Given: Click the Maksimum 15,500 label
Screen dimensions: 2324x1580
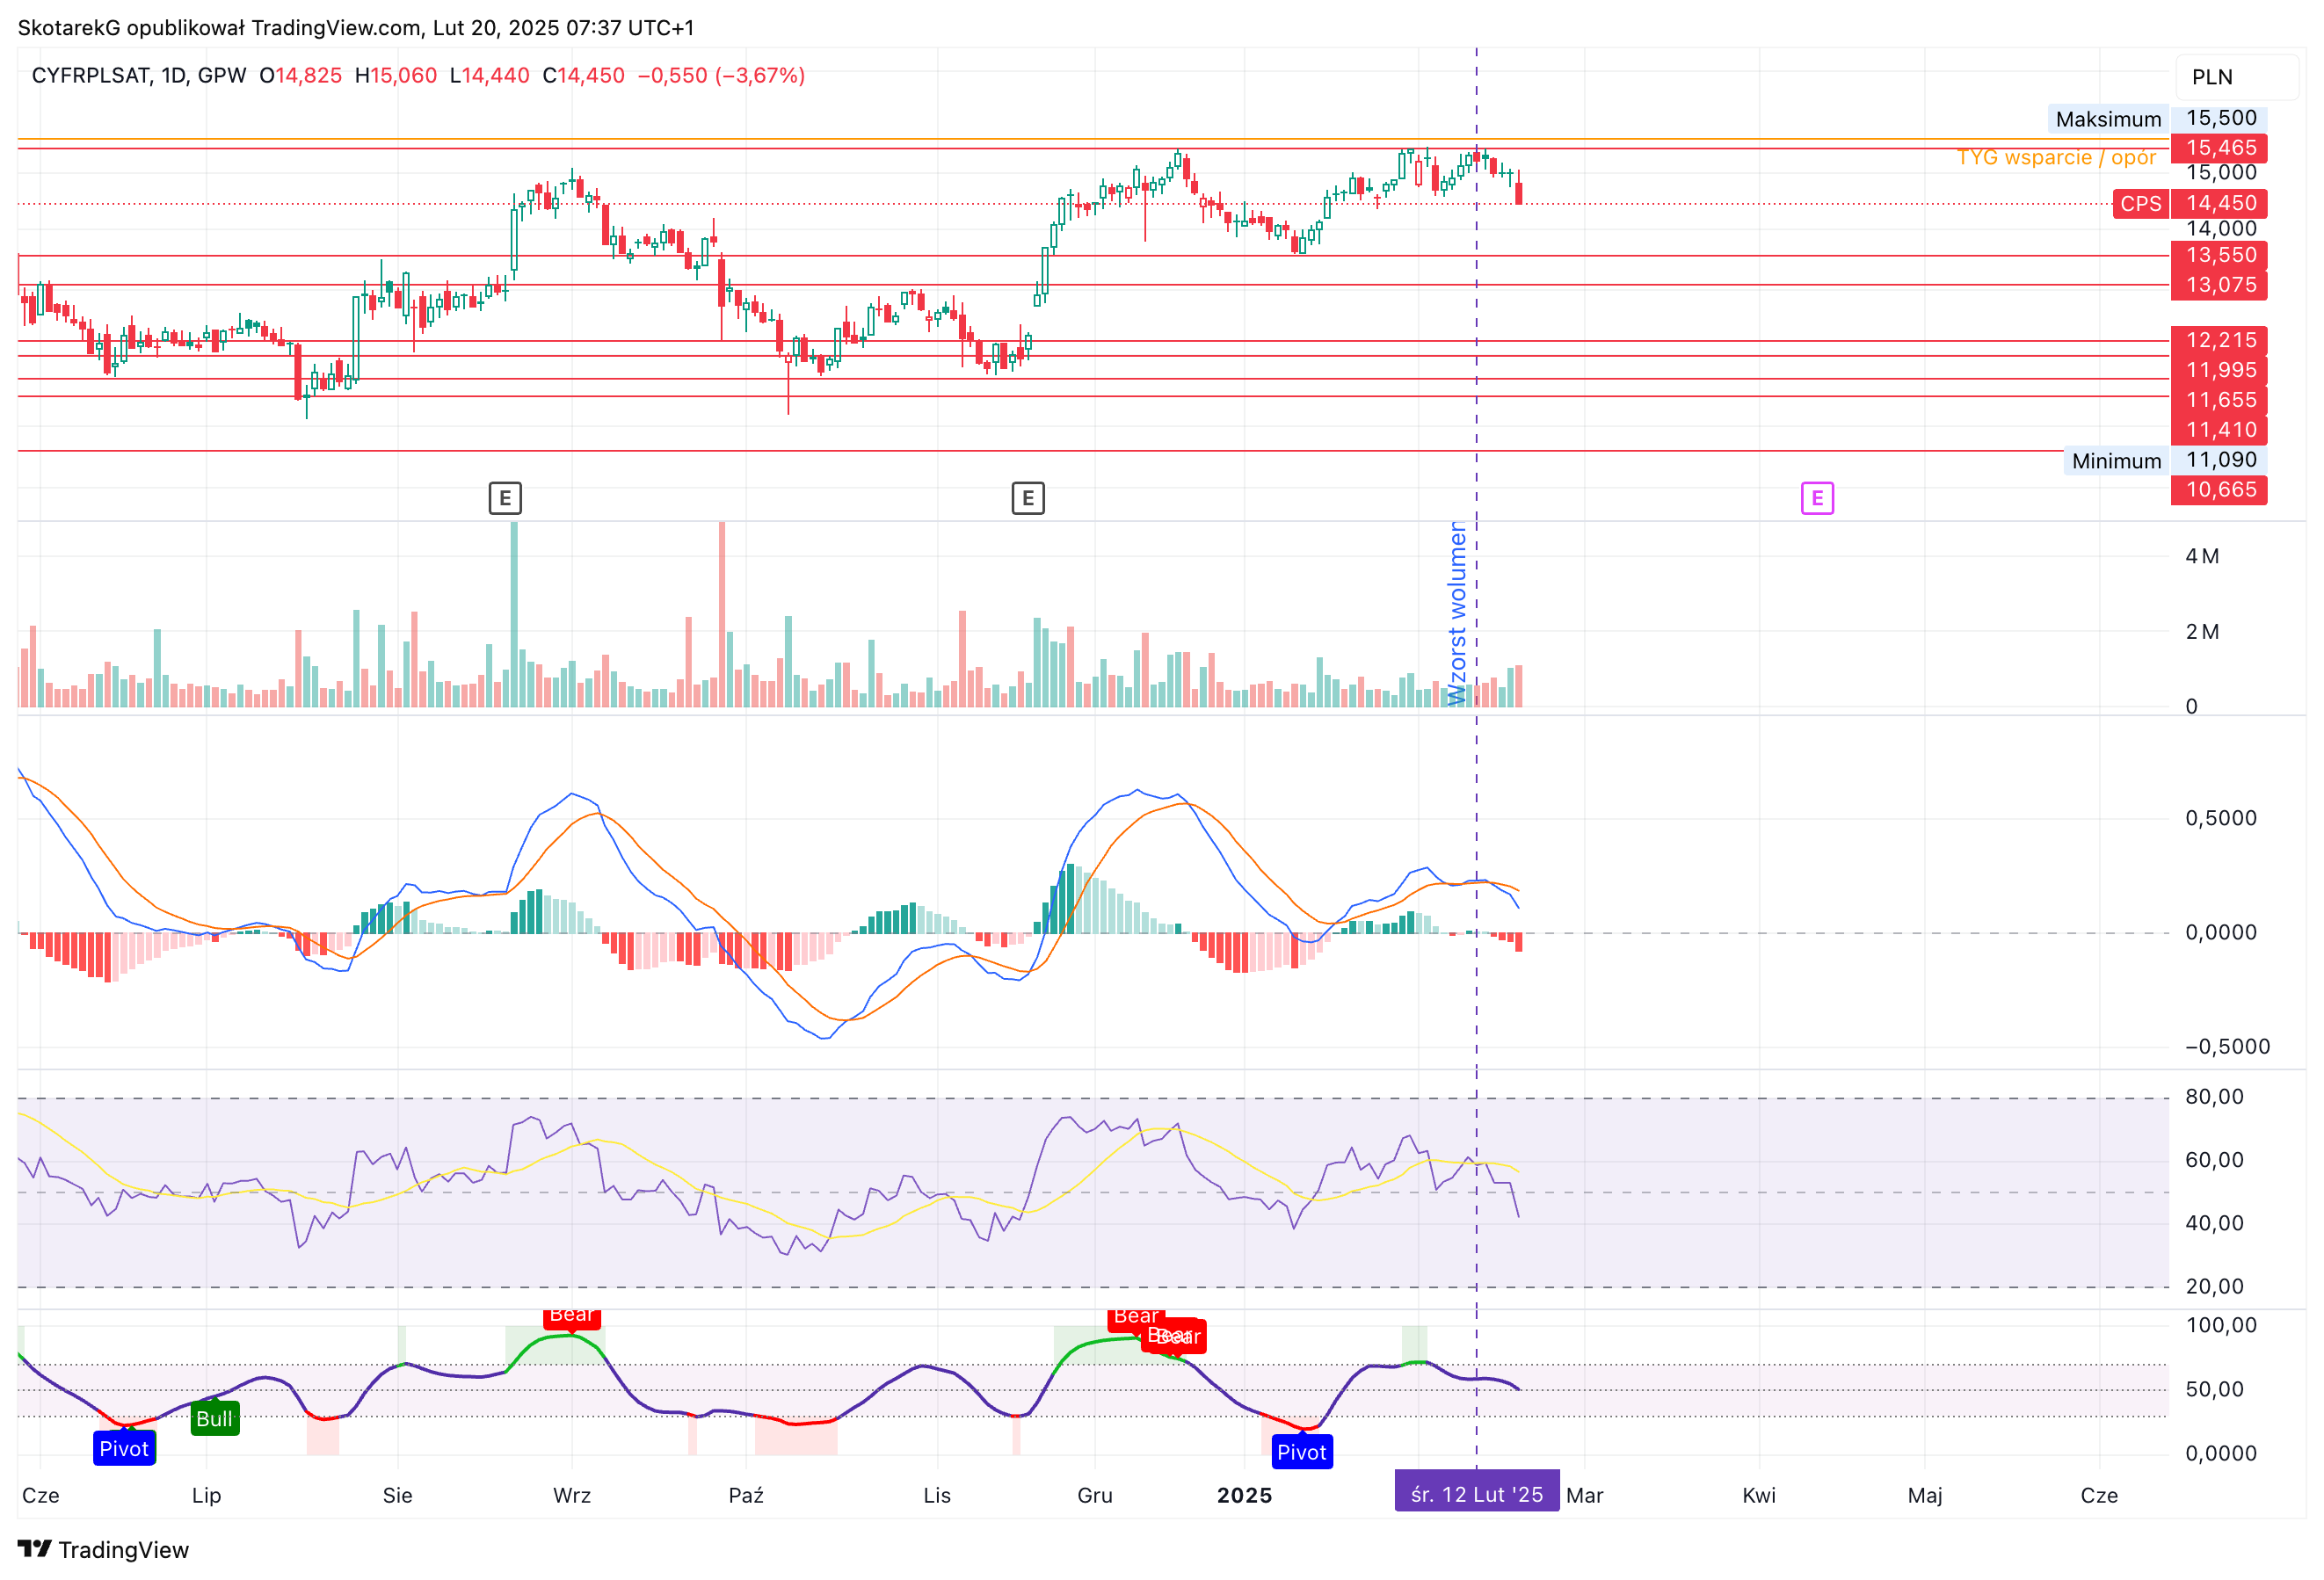Looking at the screenshot, I should [x=2157, y=119].
